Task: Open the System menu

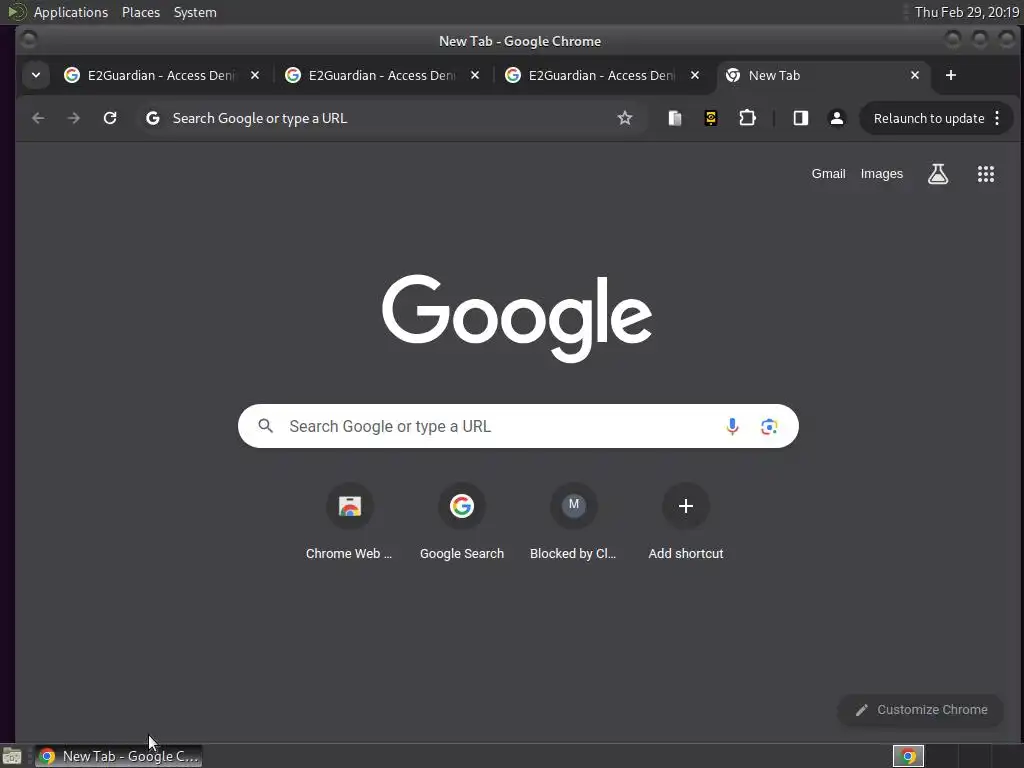Action: (195, 12)
